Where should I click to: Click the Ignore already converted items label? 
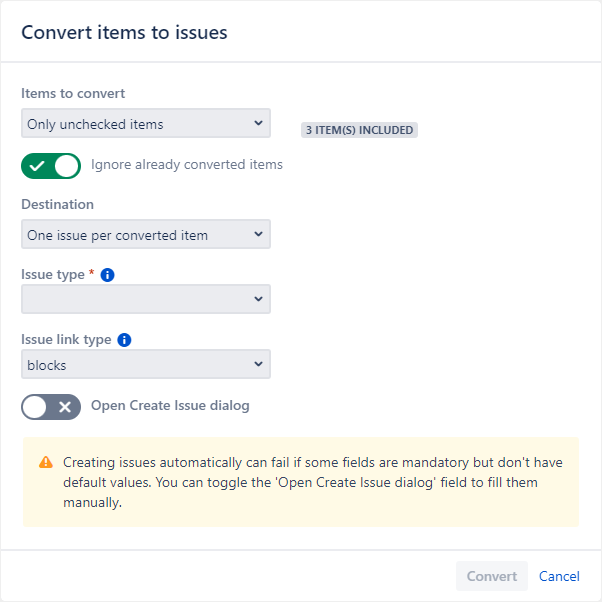tap(187, 165)
